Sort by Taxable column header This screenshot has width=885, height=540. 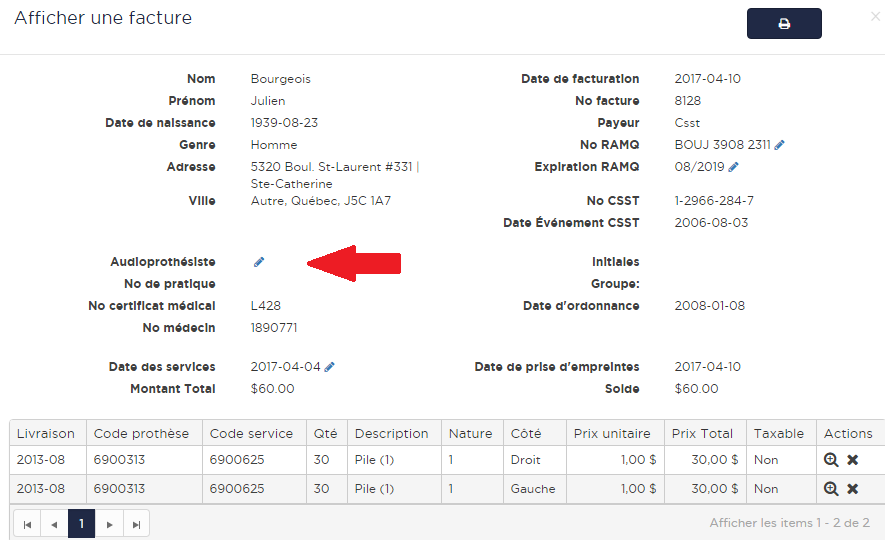pyautogui.click(x=779, y=433)
